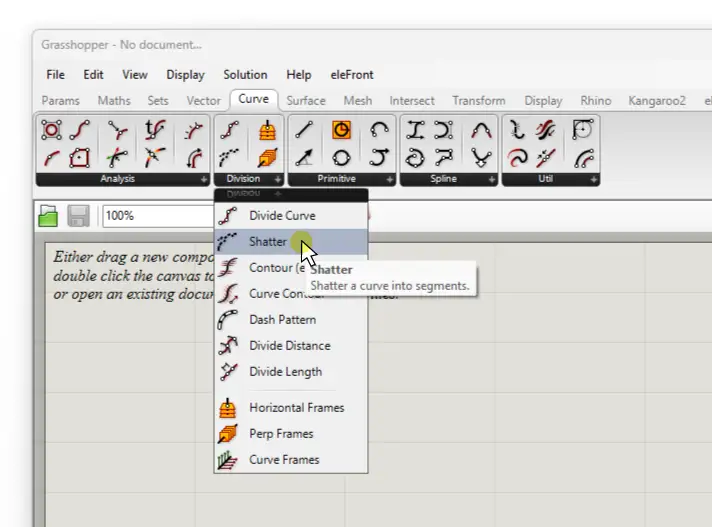Switch to the Vector tab

pos(203,100)
